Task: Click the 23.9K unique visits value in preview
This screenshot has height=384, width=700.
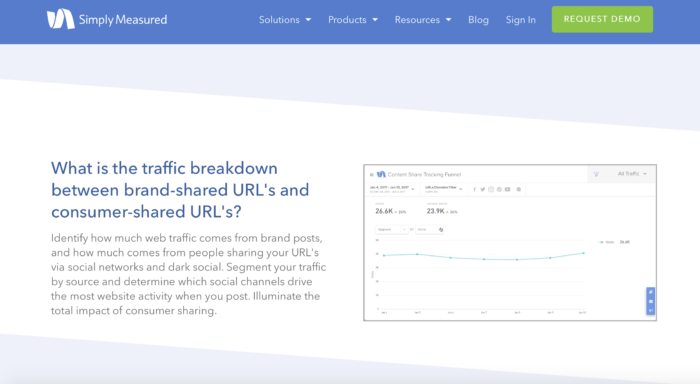Action: tap(435, 211)
